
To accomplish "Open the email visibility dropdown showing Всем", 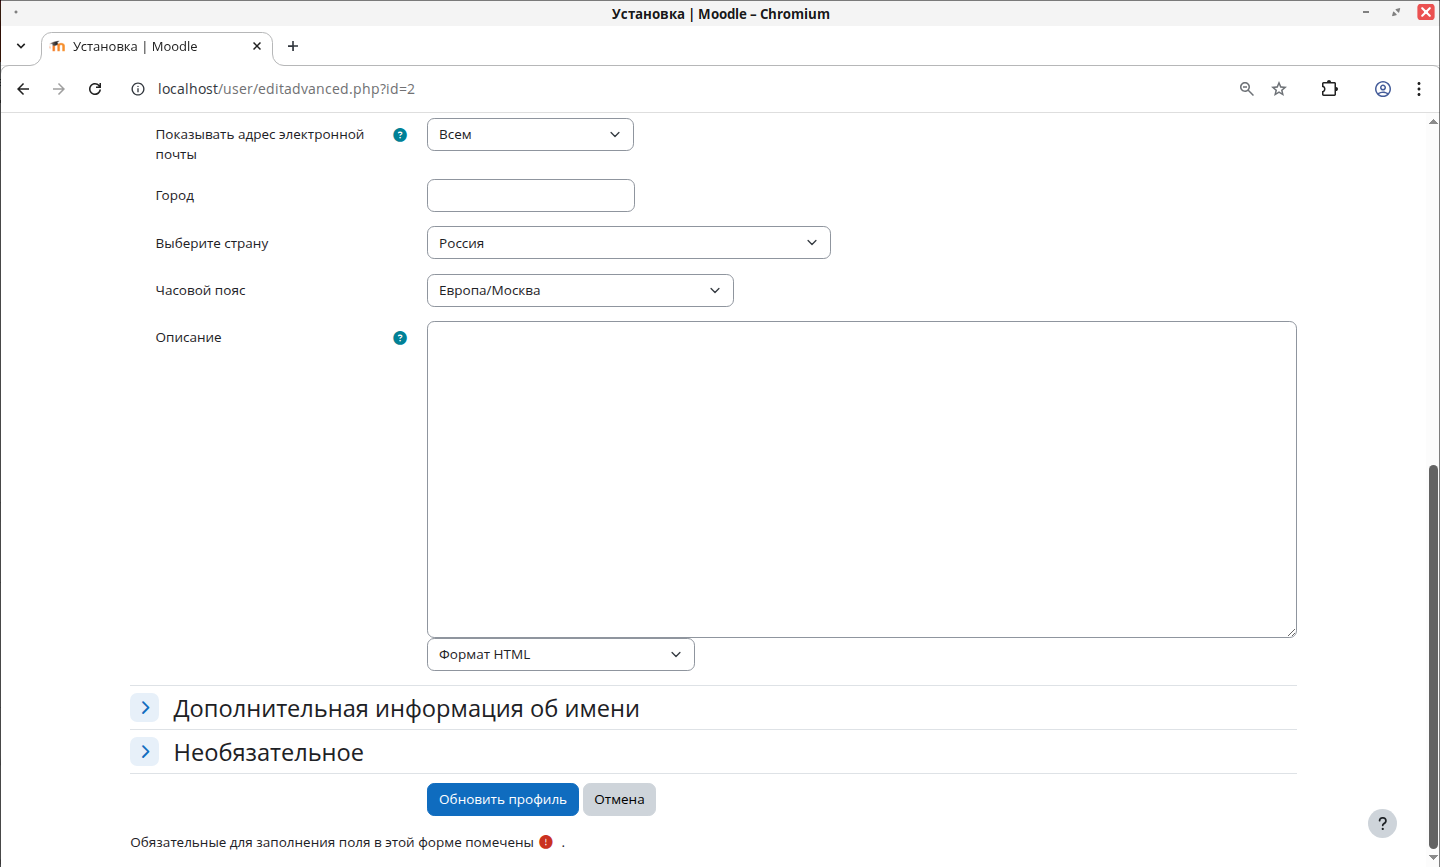I will pyautogui.click(x=530, y=135).
